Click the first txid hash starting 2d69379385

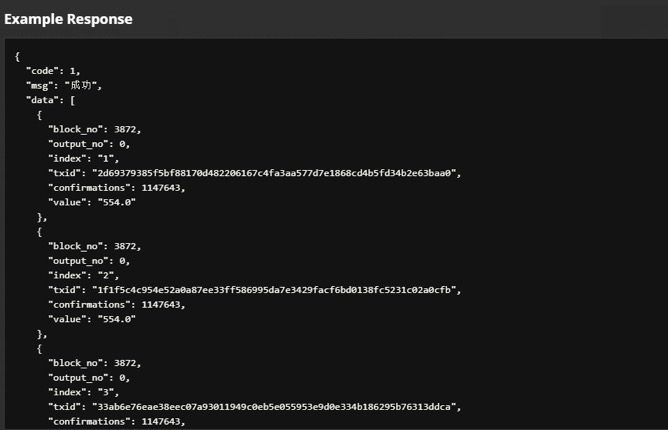point(274,173)
